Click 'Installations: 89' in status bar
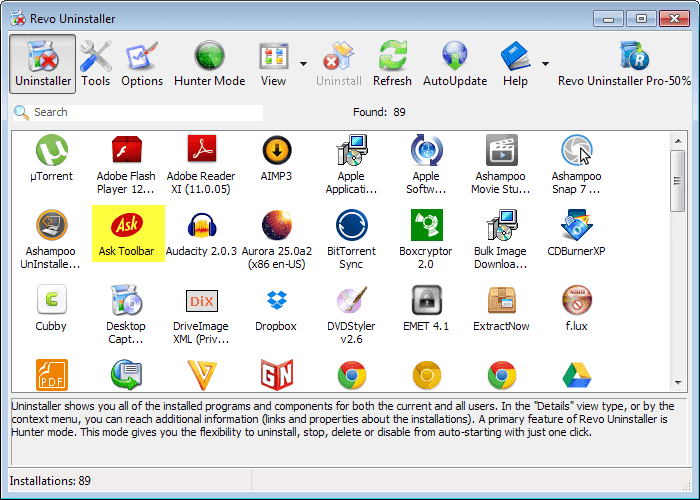Screen dimensions: 700x500 pos(50,481)
